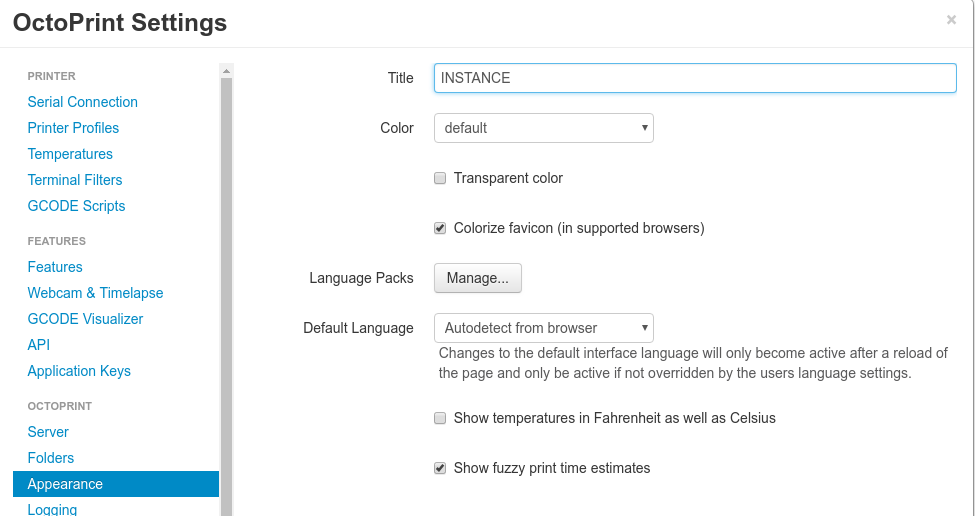This screenshot has width=975, height=516.
Task: Open the Color dropdown
Action: (x=543, y=128)
